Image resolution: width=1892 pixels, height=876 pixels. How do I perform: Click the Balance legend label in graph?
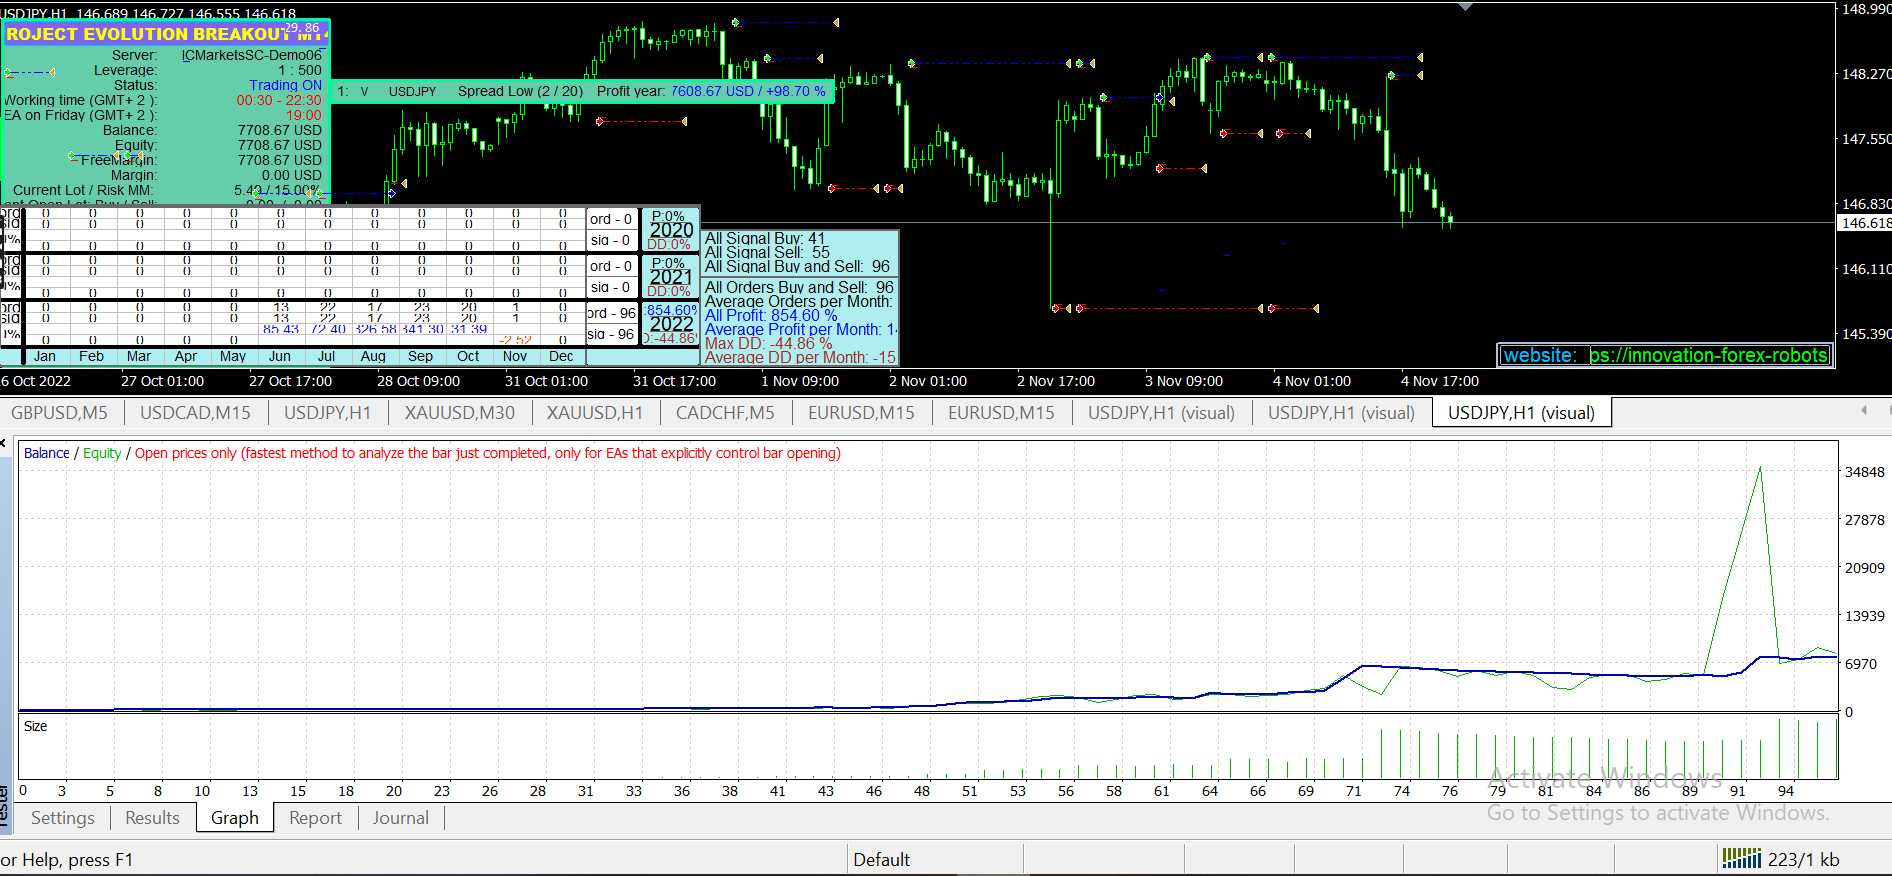(x=46, y=453)
